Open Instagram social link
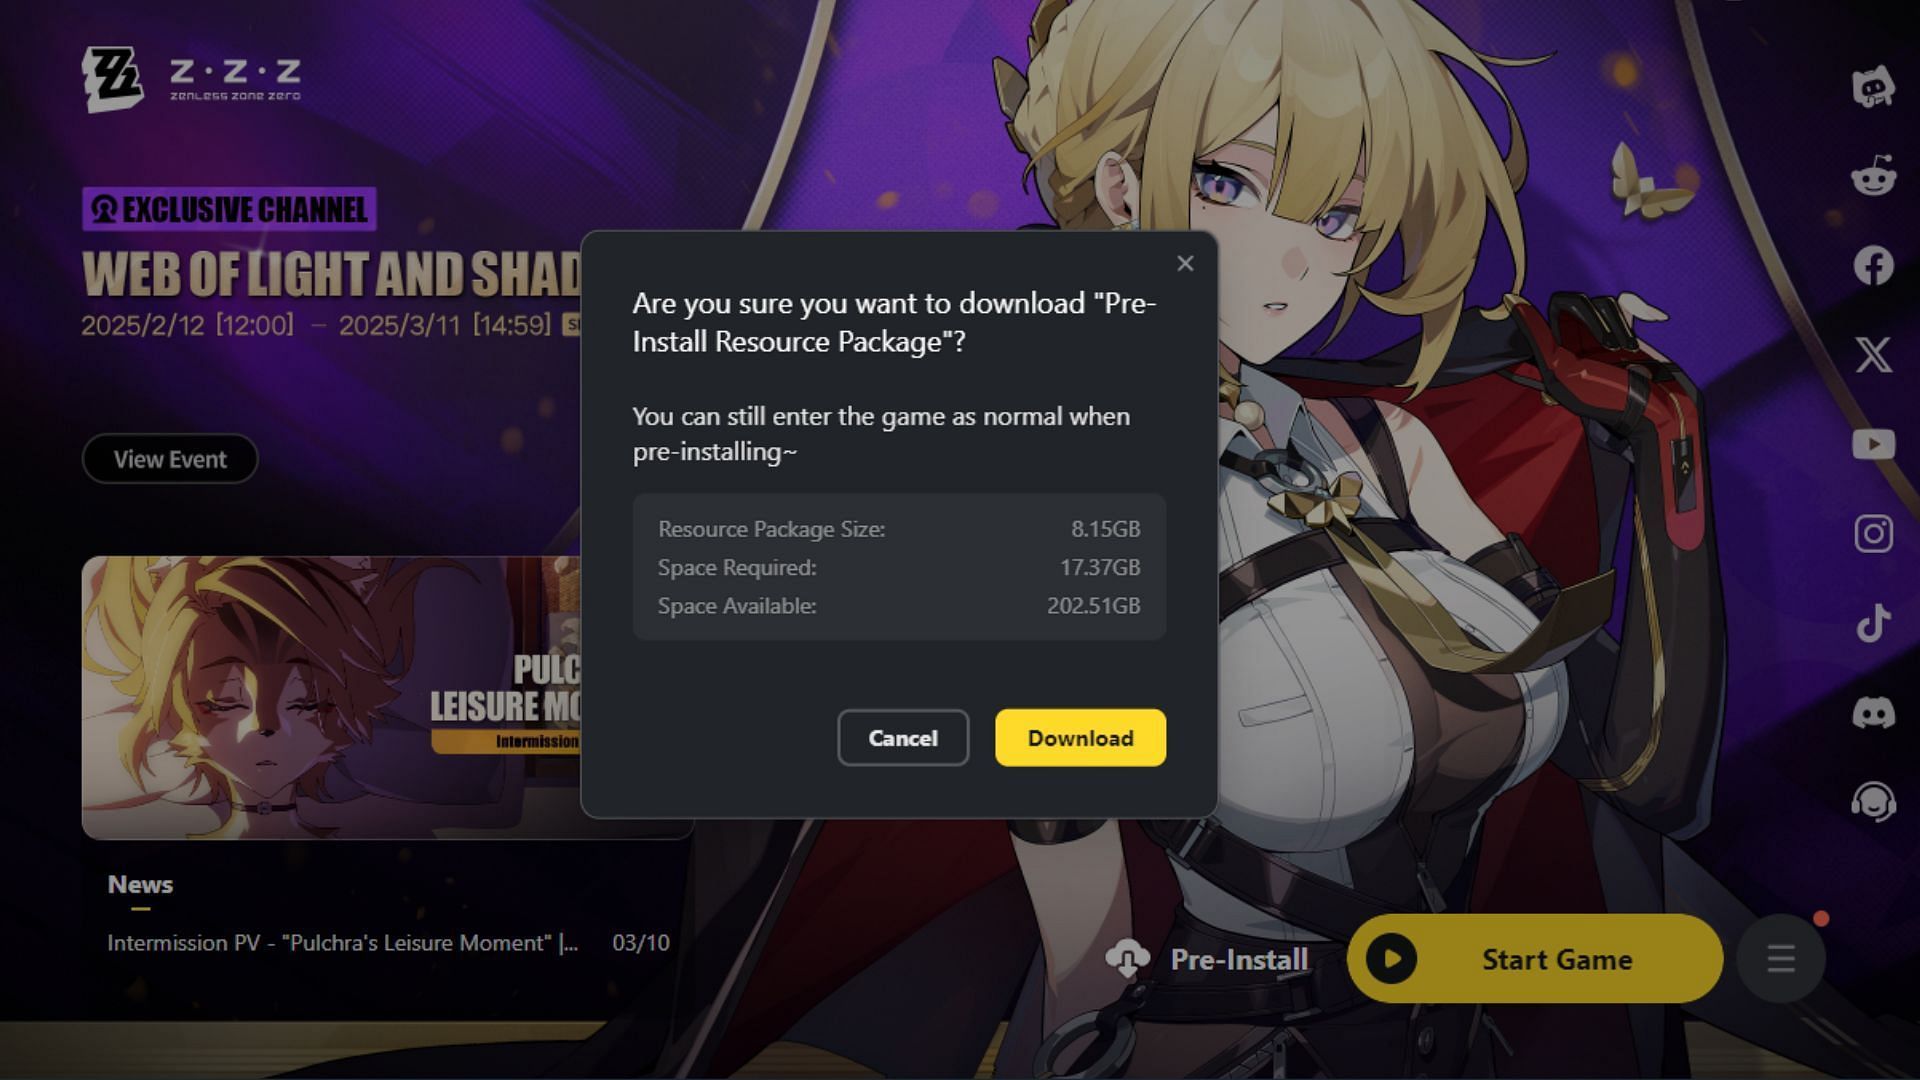The image size is (1920, 1080). [1874, 533]
